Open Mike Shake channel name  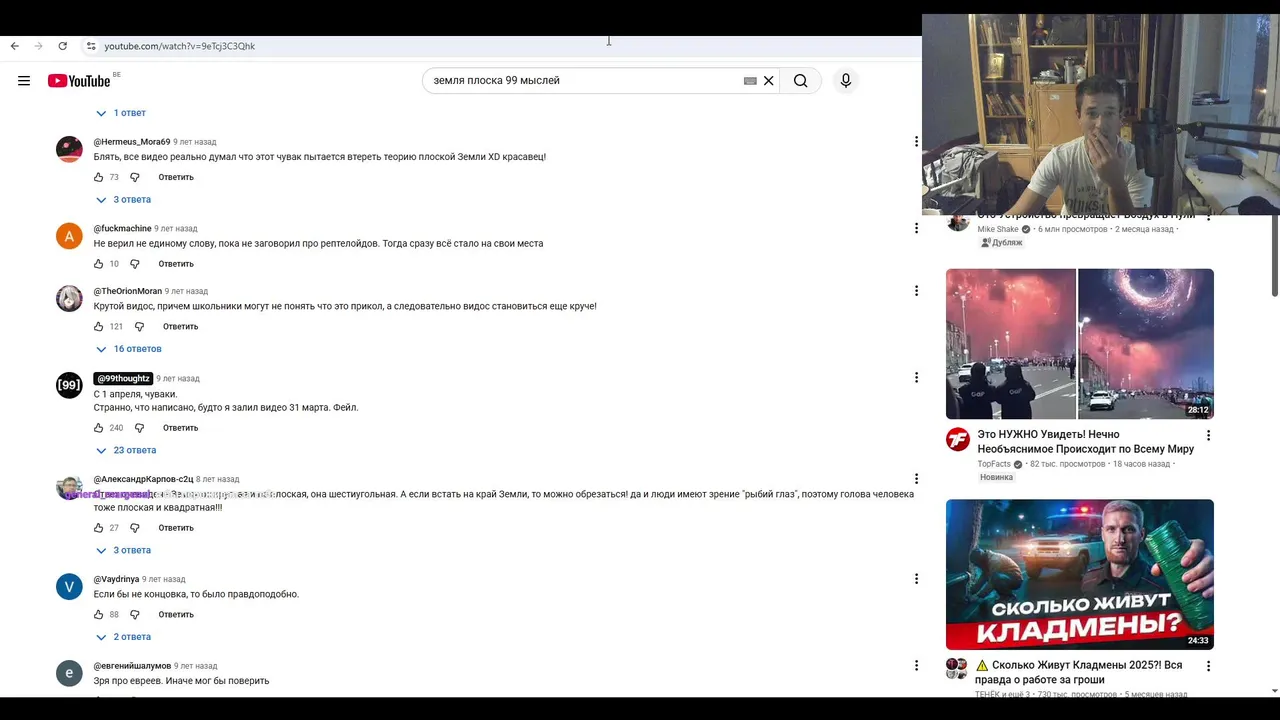click(998, 230)
